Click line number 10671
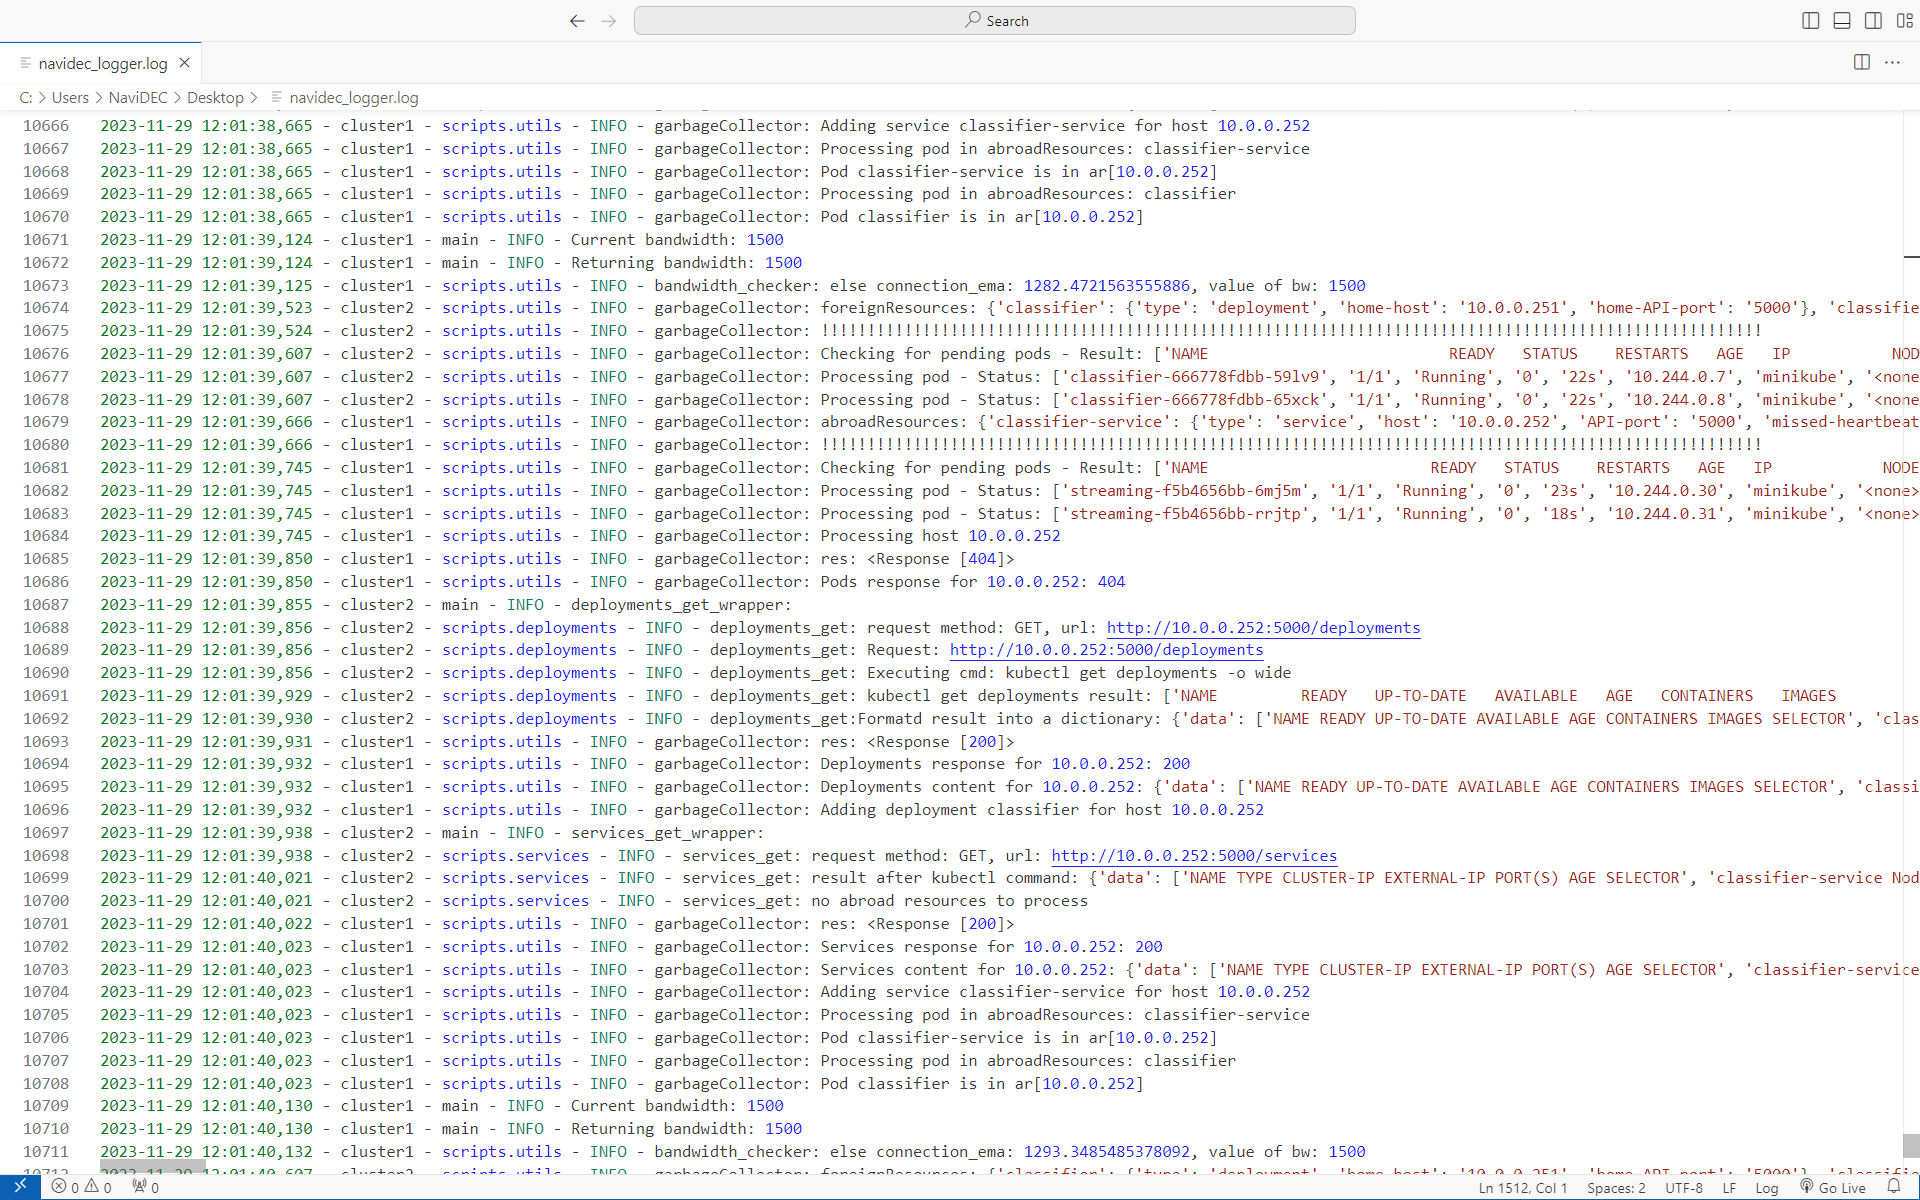 tap(46, 240)
